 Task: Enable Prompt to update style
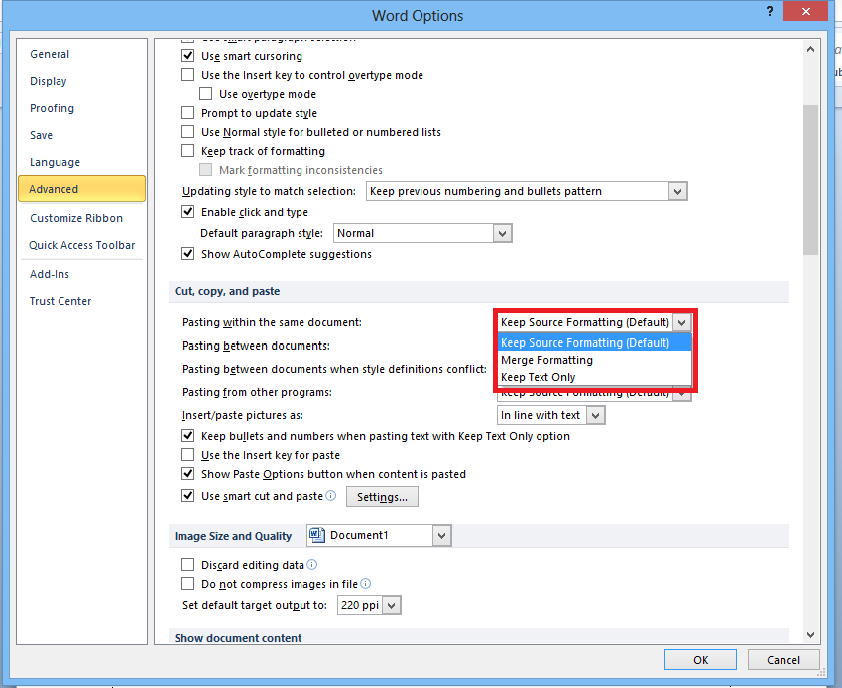click(x=187, y=112)
